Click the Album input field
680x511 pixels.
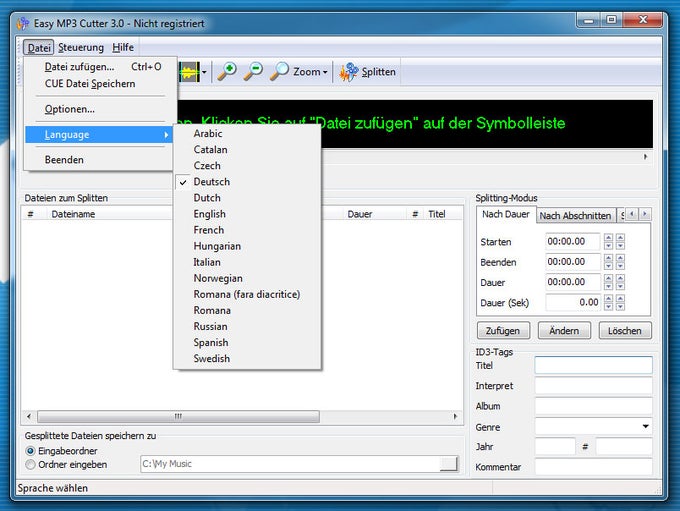593,406
